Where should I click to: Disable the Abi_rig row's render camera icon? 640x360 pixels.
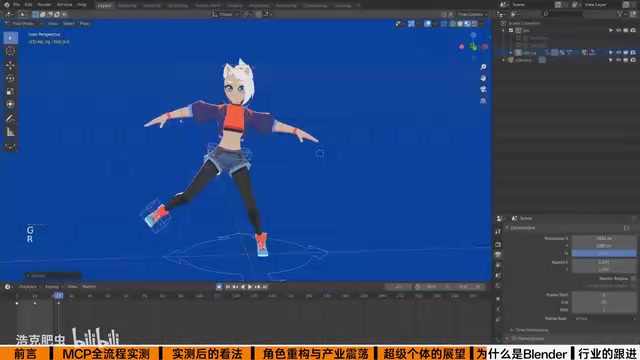(x=633, y=53)
